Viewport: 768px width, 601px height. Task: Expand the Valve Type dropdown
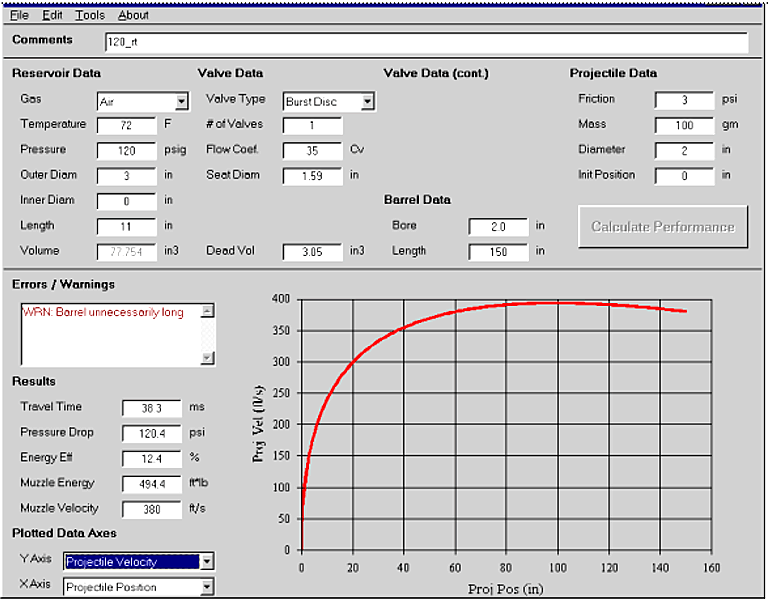tap(367, 102)
